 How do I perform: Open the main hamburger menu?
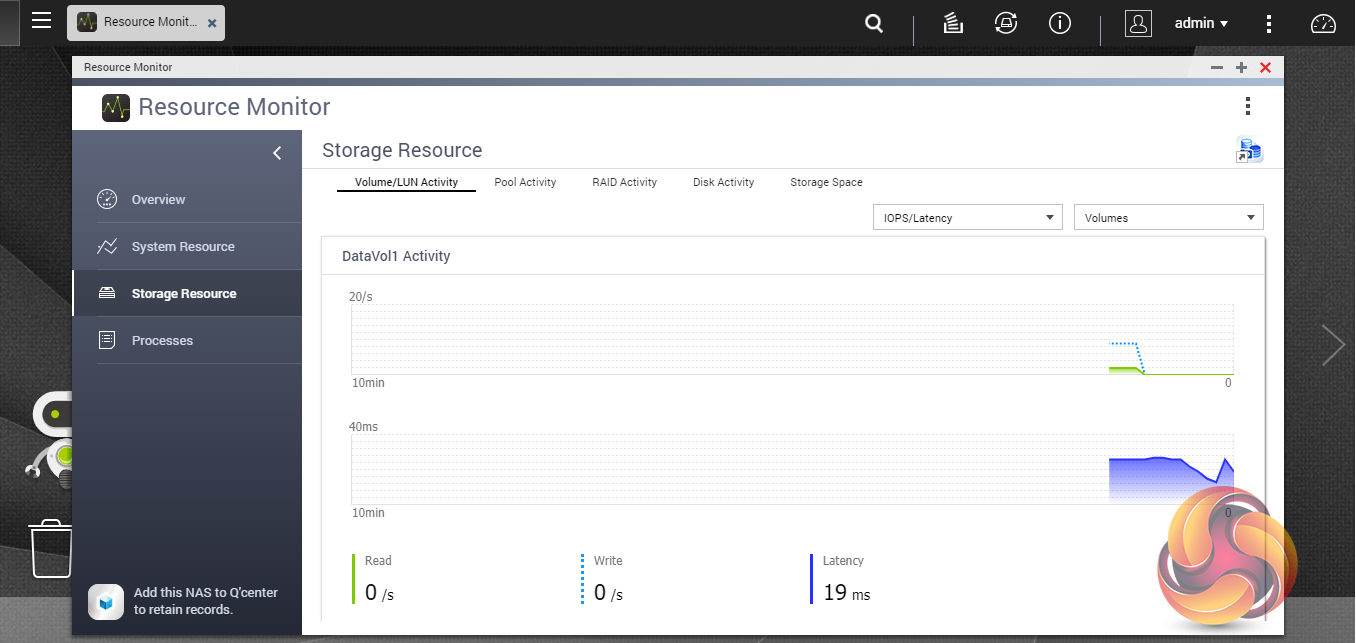41,21
